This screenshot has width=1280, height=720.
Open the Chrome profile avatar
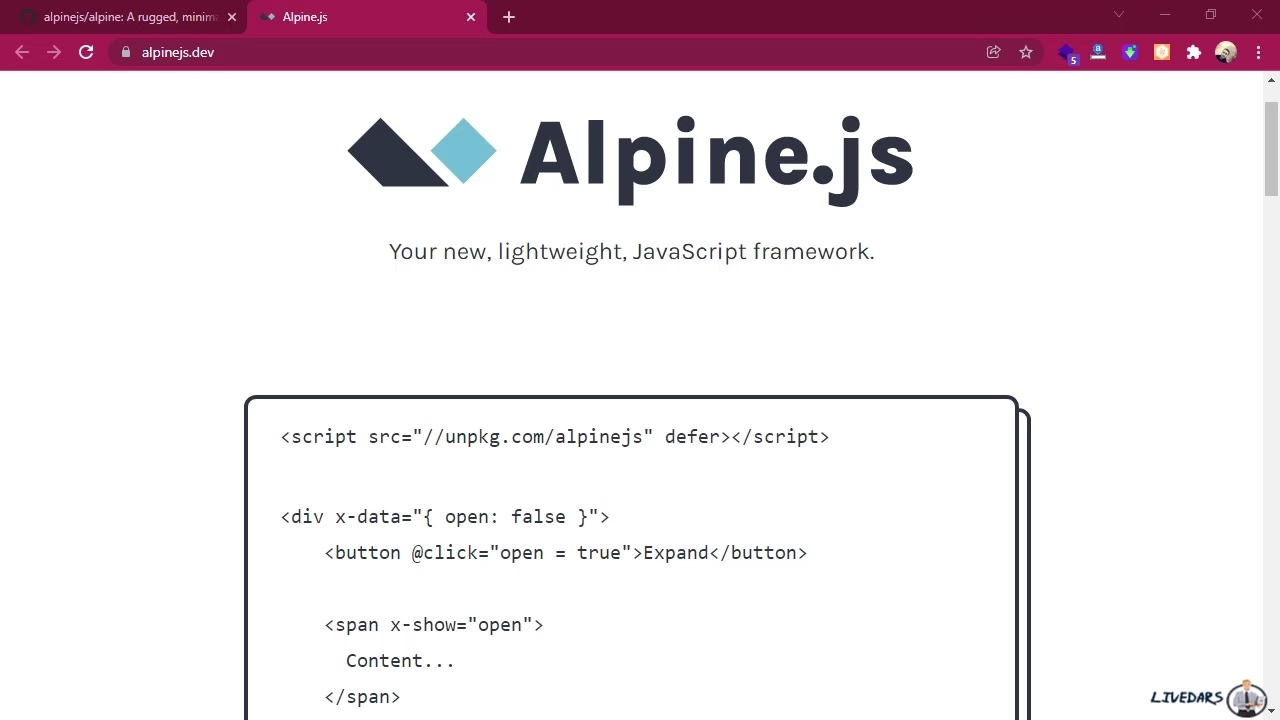[1226, 52]
